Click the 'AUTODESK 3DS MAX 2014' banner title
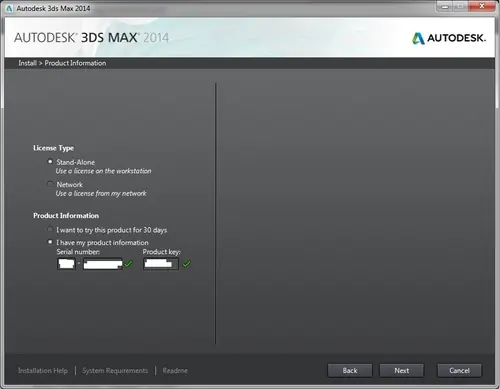The height and width of the screenshot is (389, 500). (91, 38)
